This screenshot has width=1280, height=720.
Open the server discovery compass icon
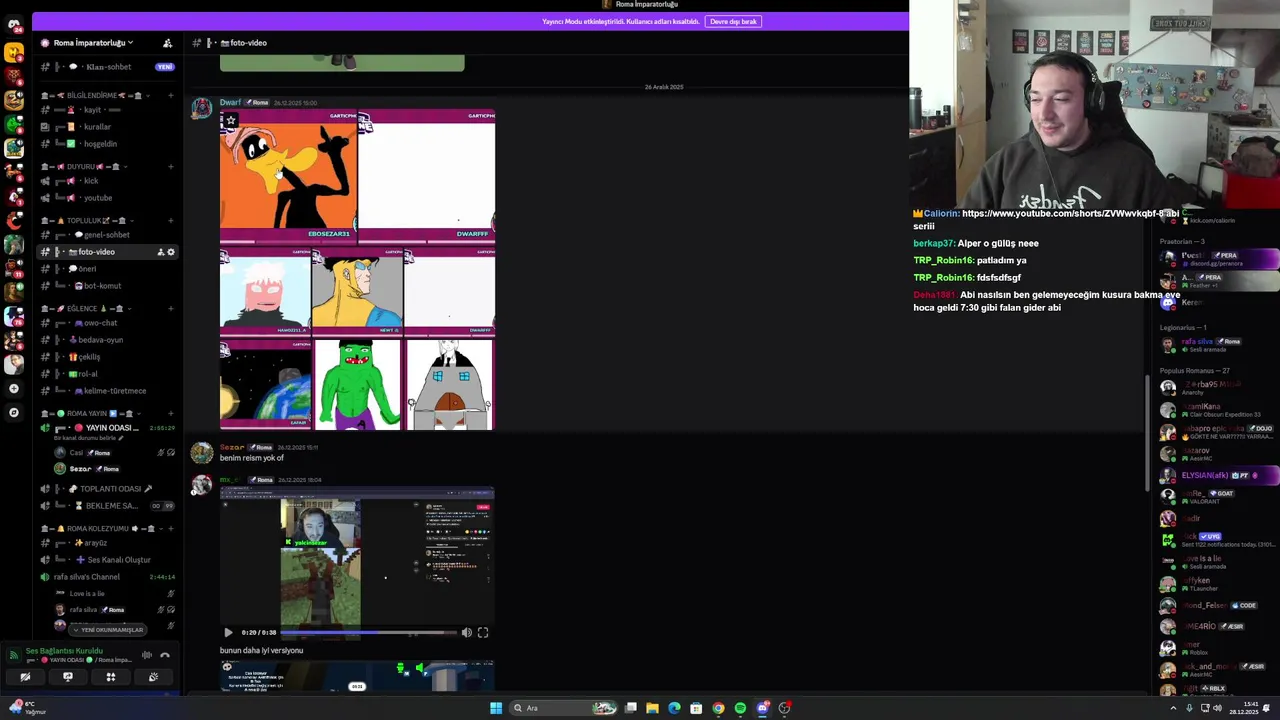[x=14, y=412]
